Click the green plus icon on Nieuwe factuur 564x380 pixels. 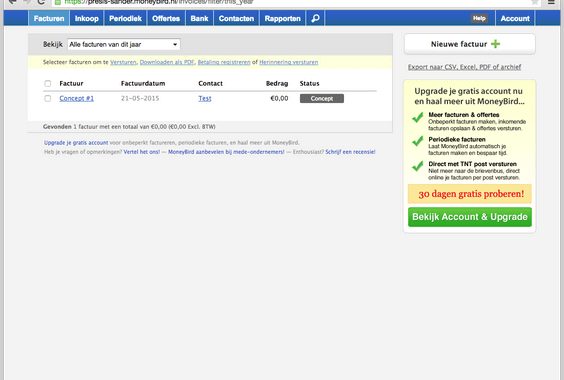(495, 44)
